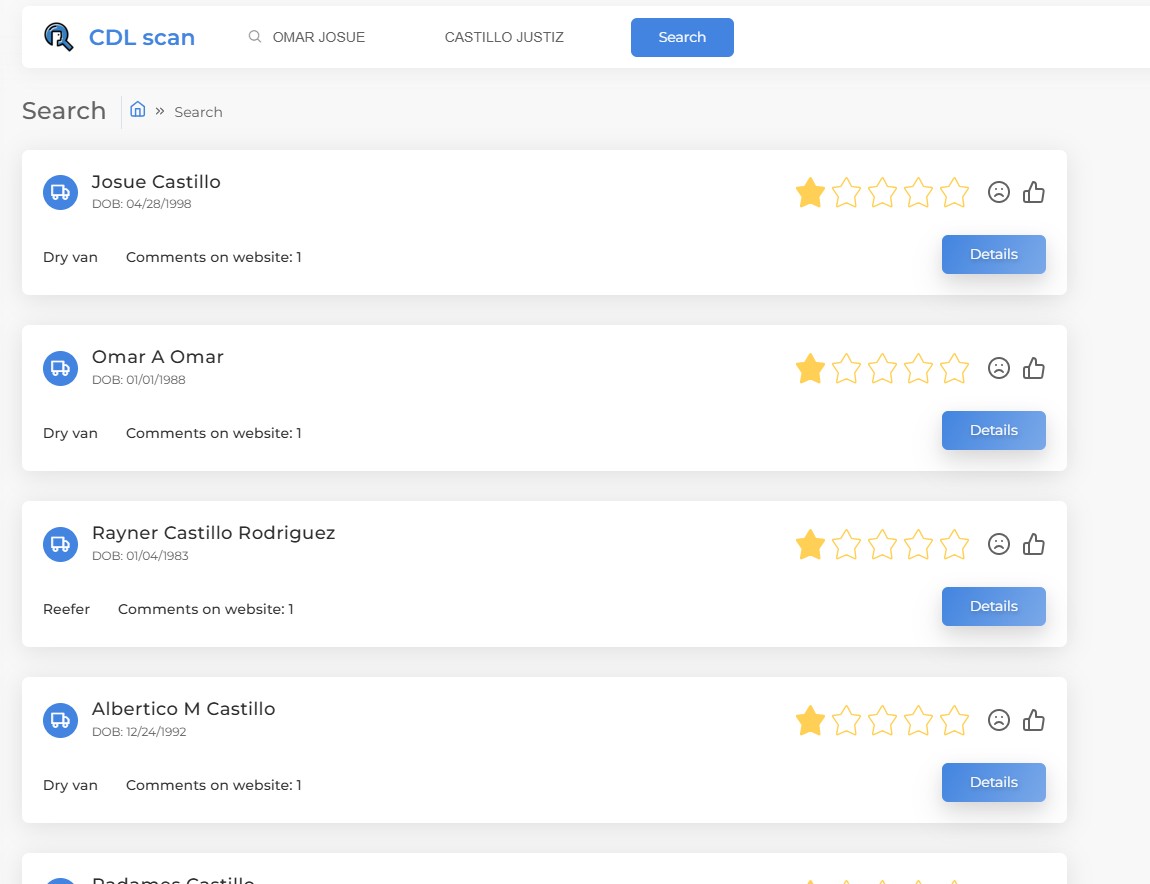The image size is (1150, 884).
Task: Click the thumbs up icon for Josue Castillo
Action: click(x=1034, y=192)
